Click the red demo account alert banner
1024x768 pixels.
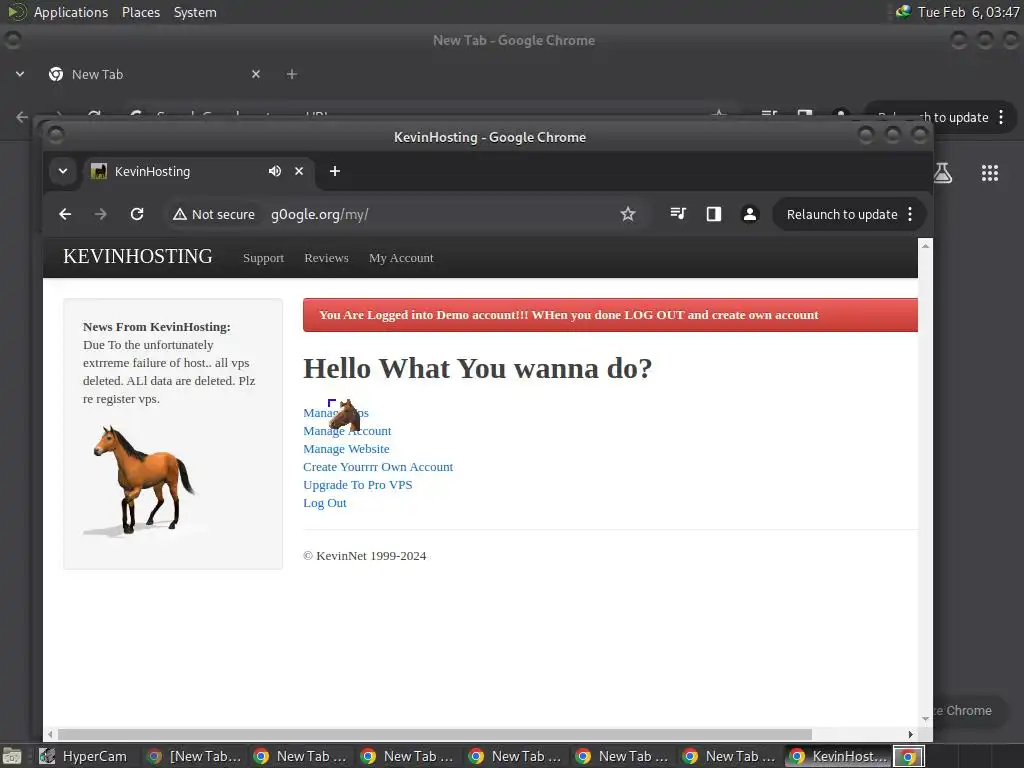tap(611, 315)
